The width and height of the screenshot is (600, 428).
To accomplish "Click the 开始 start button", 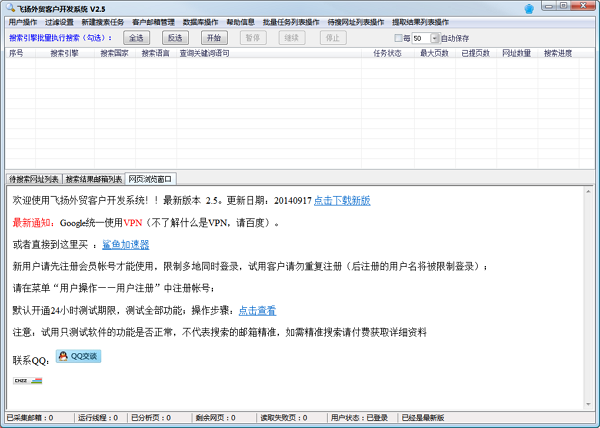I will [214, 37].
